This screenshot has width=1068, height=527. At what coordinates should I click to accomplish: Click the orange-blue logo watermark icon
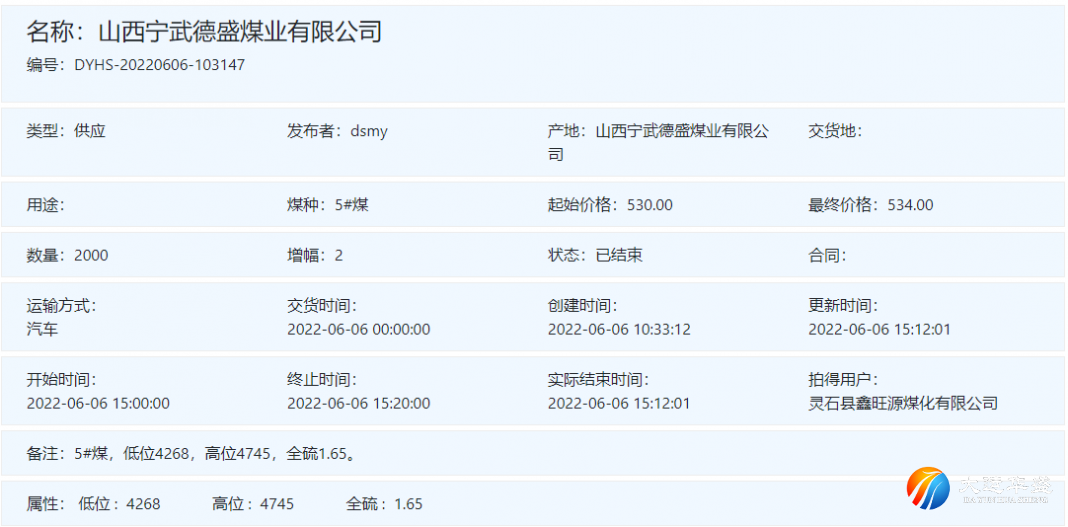point(928,487)
